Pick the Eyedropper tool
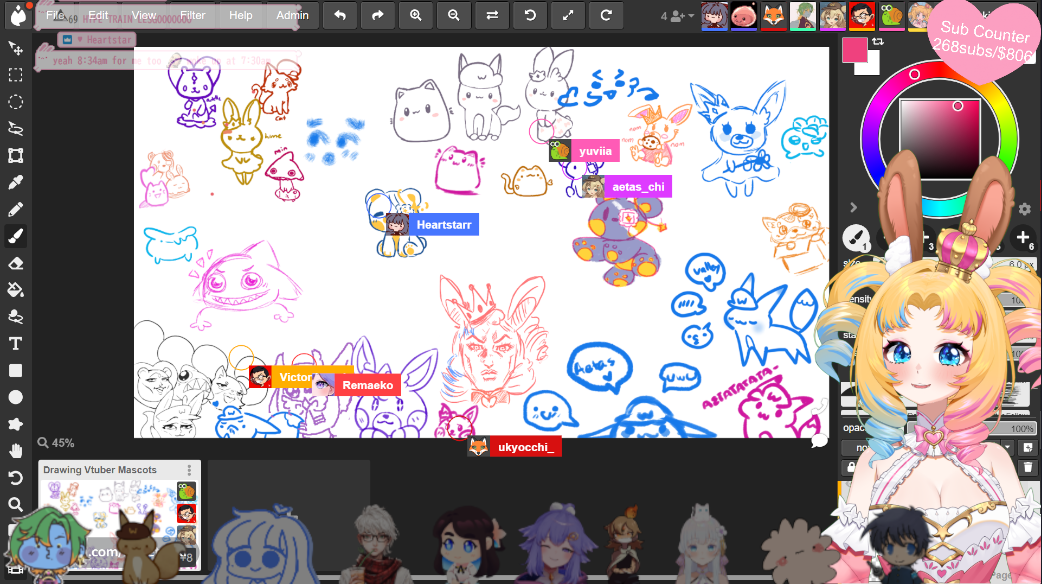The height and width of the screenshot is (584, 1042). [x=15, y=183]
